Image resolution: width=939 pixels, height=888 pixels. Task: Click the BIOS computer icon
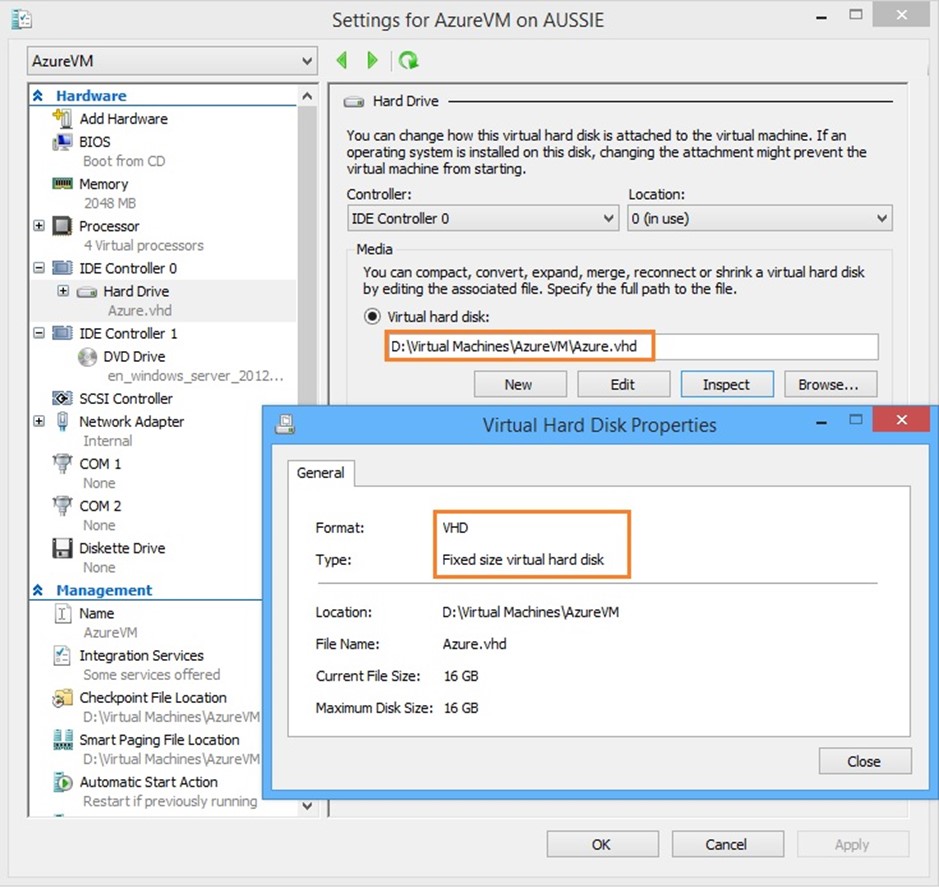click(x=62, y=142)
